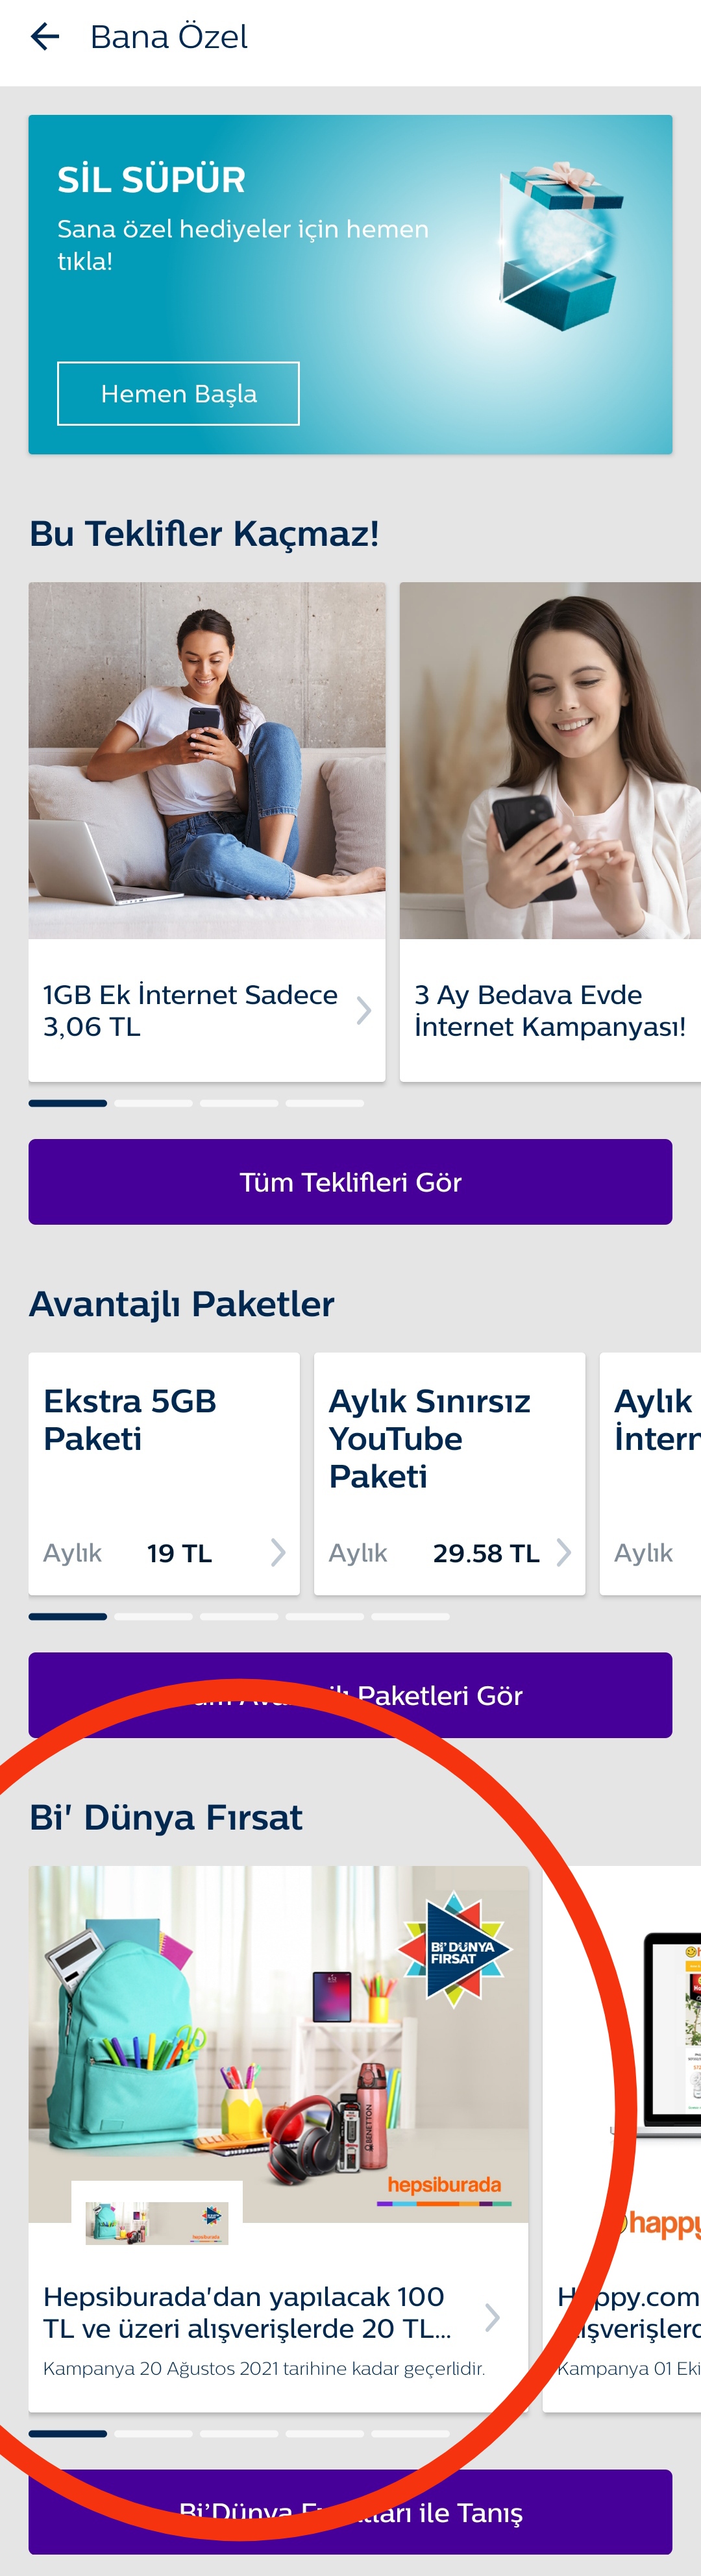The image size is (701, 2576).
Task: Open the Ekstra 5GB Paketi card title
Action: click(x=130, y=1419)
